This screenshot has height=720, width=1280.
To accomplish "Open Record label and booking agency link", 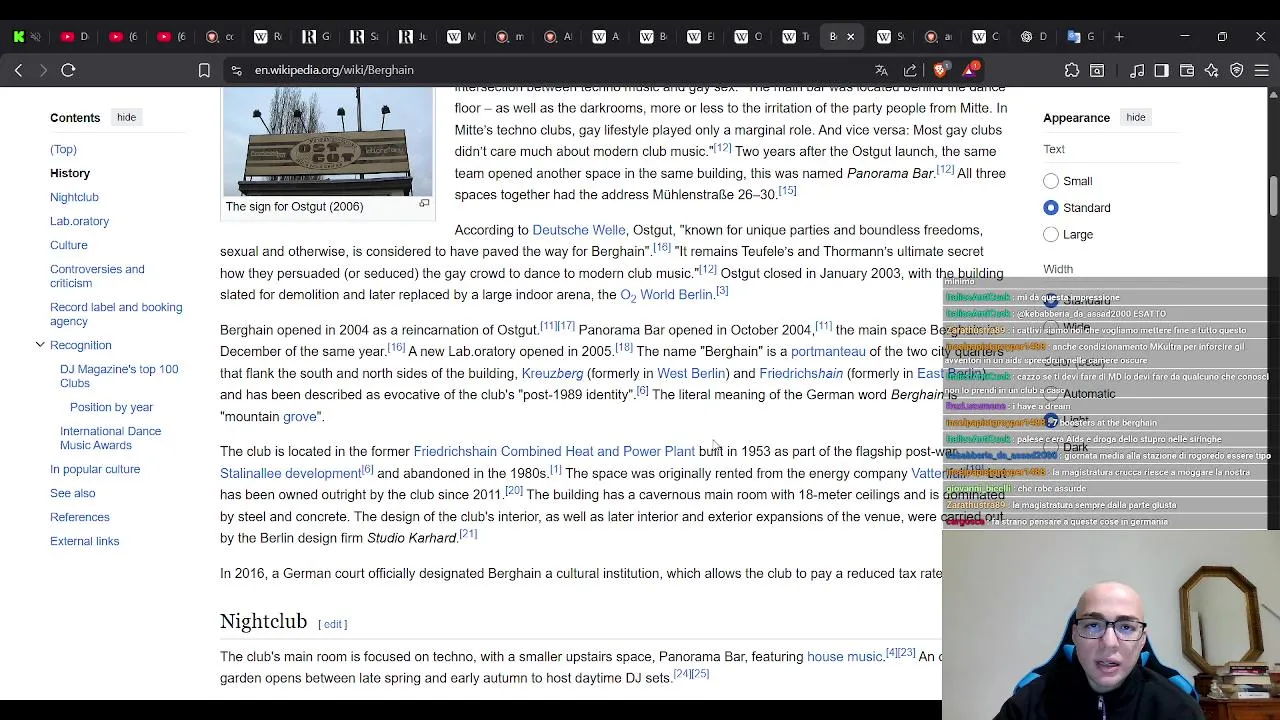I will (116, 314).
